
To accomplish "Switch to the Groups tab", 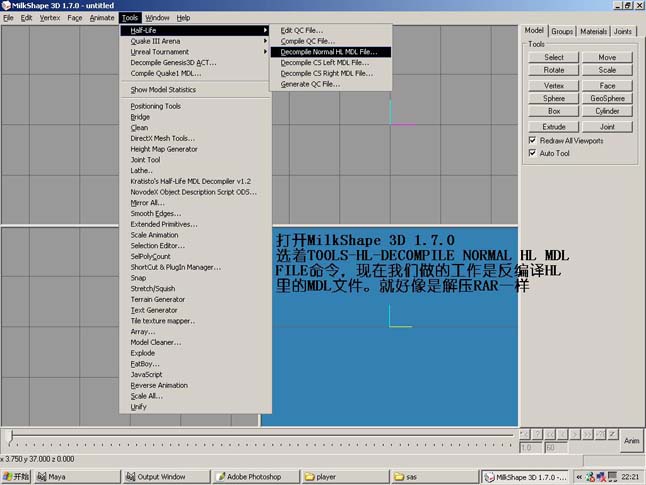I will (x=562, y=31).
